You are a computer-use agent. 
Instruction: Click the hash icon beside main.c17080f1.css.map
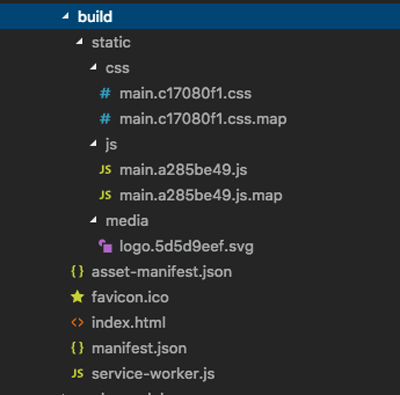coord(105,119)
